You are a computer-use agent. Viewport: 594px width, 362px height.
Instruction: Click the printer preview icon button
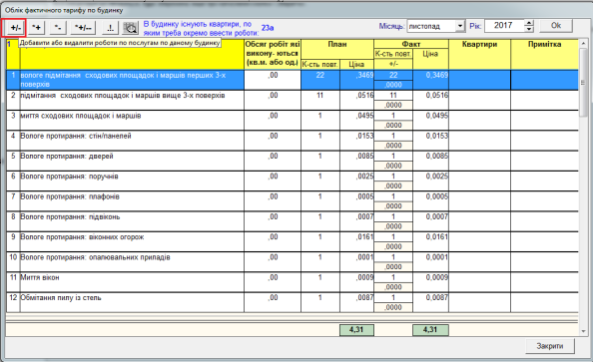131,28
